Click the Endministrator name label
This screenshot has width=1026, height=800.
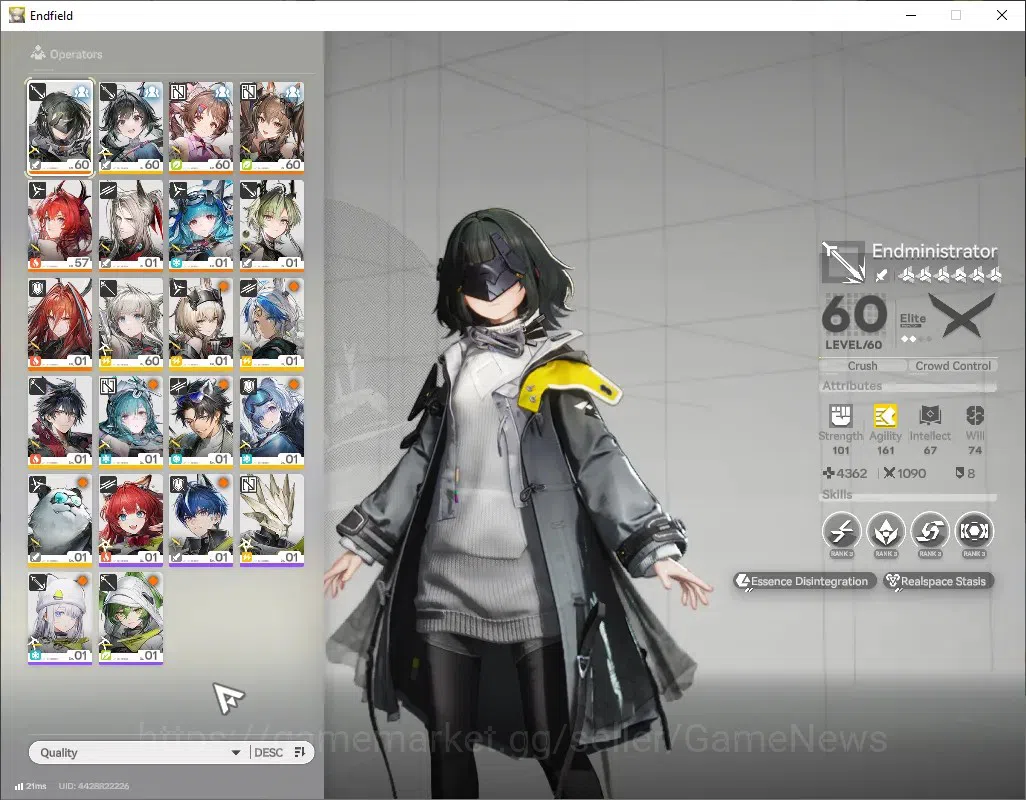coord(934,251)
